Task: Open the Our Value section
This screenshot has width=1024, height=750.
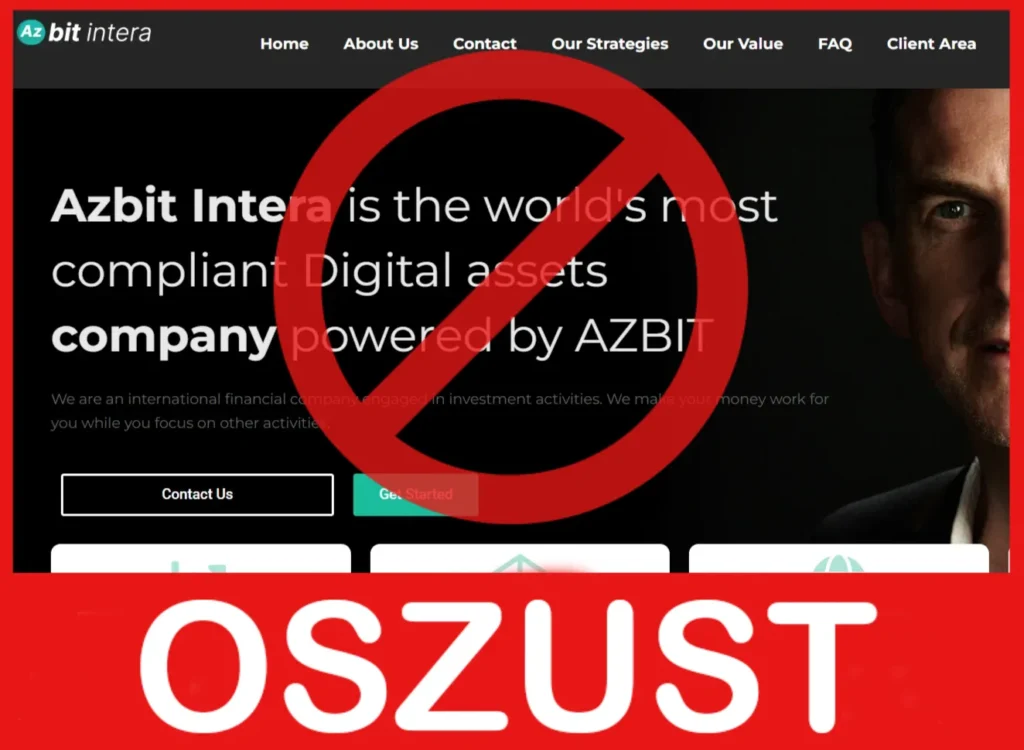Action: [x=743, y=44]
